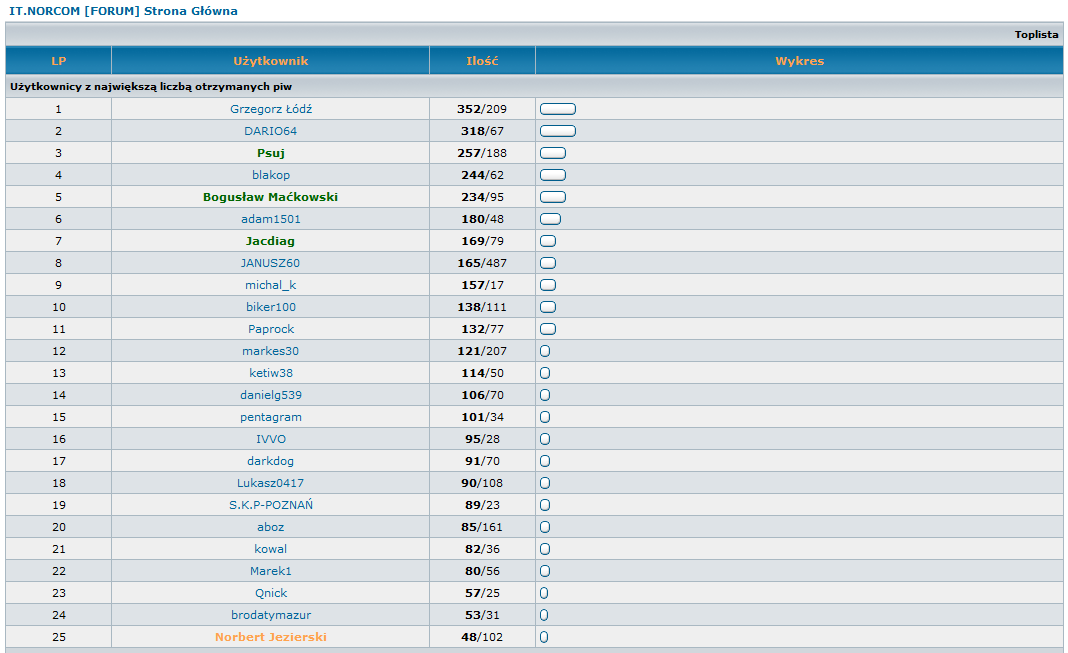
Task: Open Jacdiag user profile
Action: [x=270, y=241]
